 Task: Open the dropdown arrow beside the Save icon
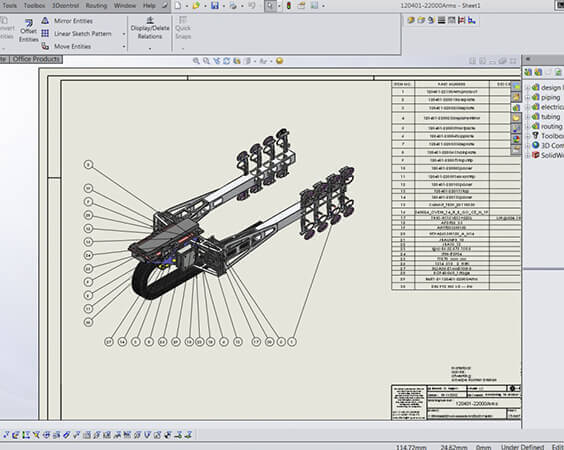(x=223, y=6)
